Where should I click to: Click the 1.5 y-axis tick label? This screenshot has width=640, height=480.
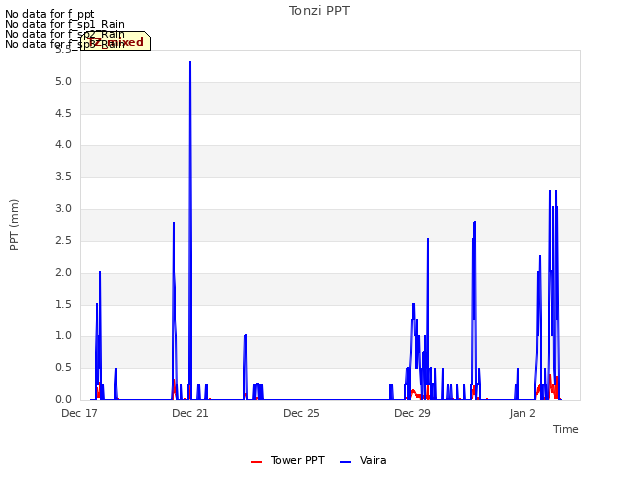click(63, 304)
